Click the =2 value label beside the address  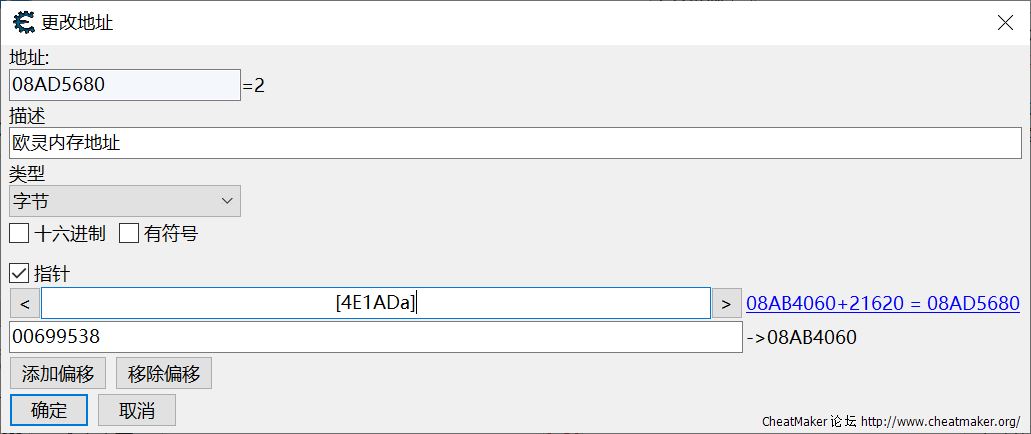point(254,86)
